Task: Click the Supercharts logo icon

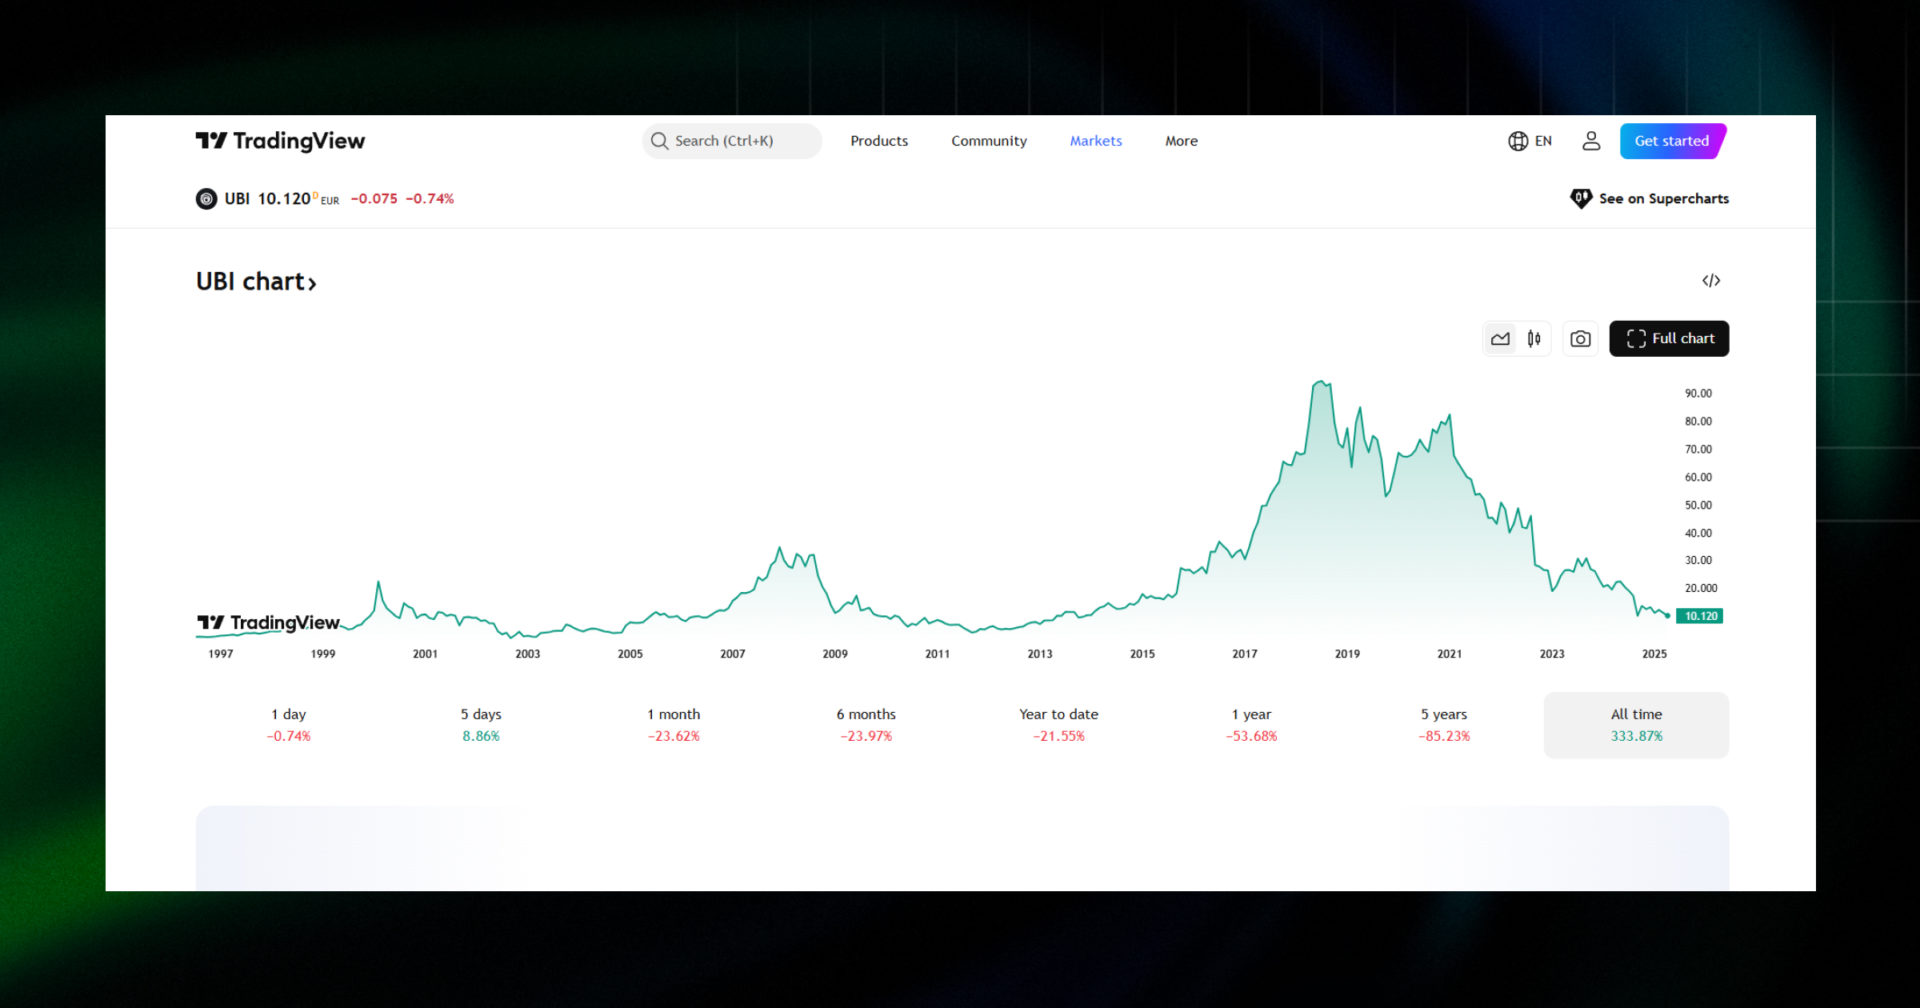Action: 1581,198
